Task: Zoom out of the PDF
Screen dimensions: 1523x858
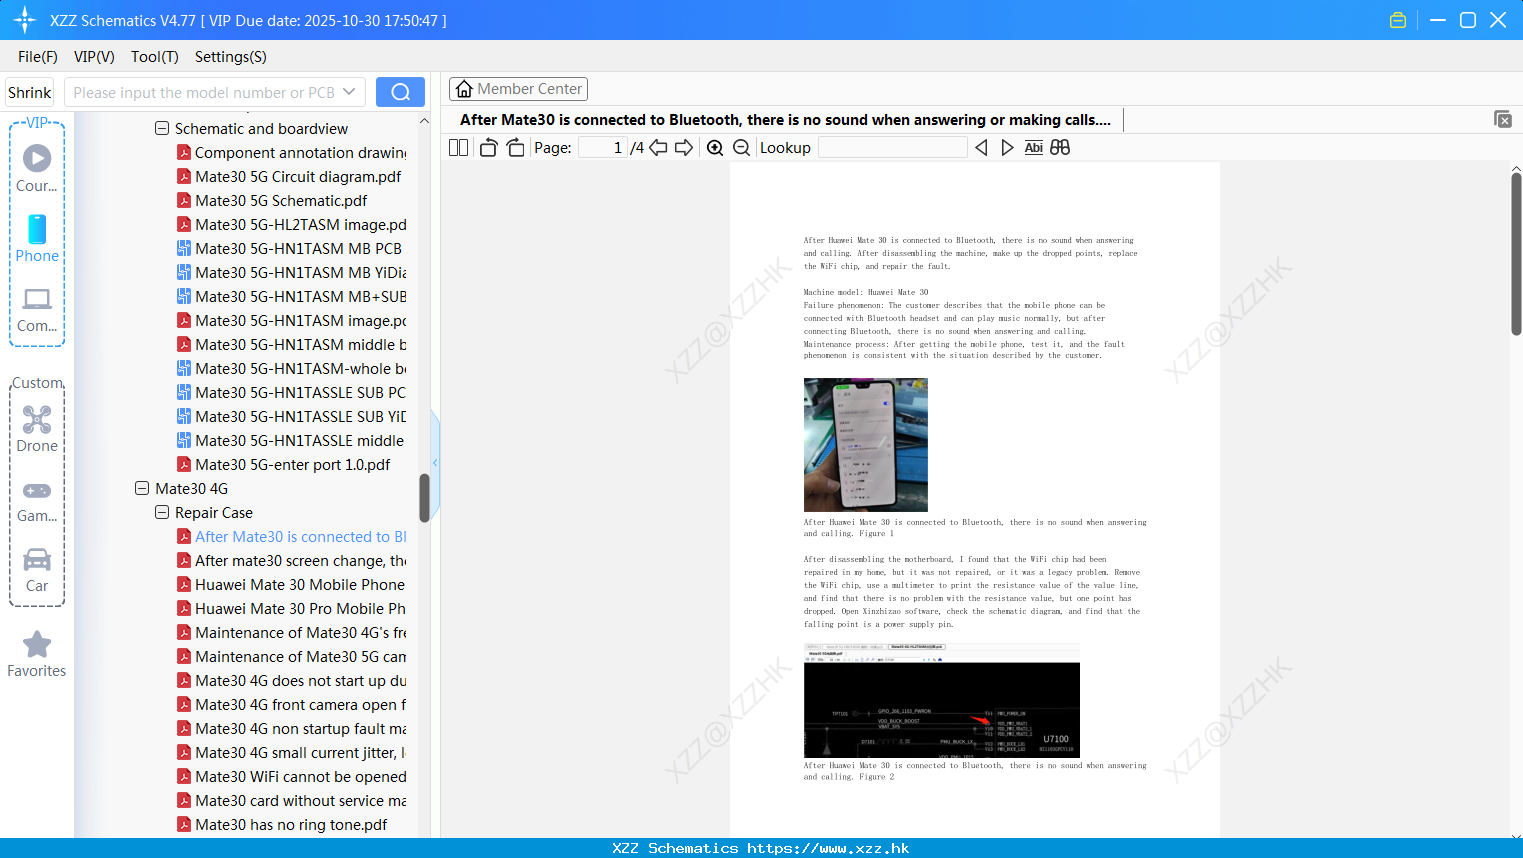Action: 742,148
